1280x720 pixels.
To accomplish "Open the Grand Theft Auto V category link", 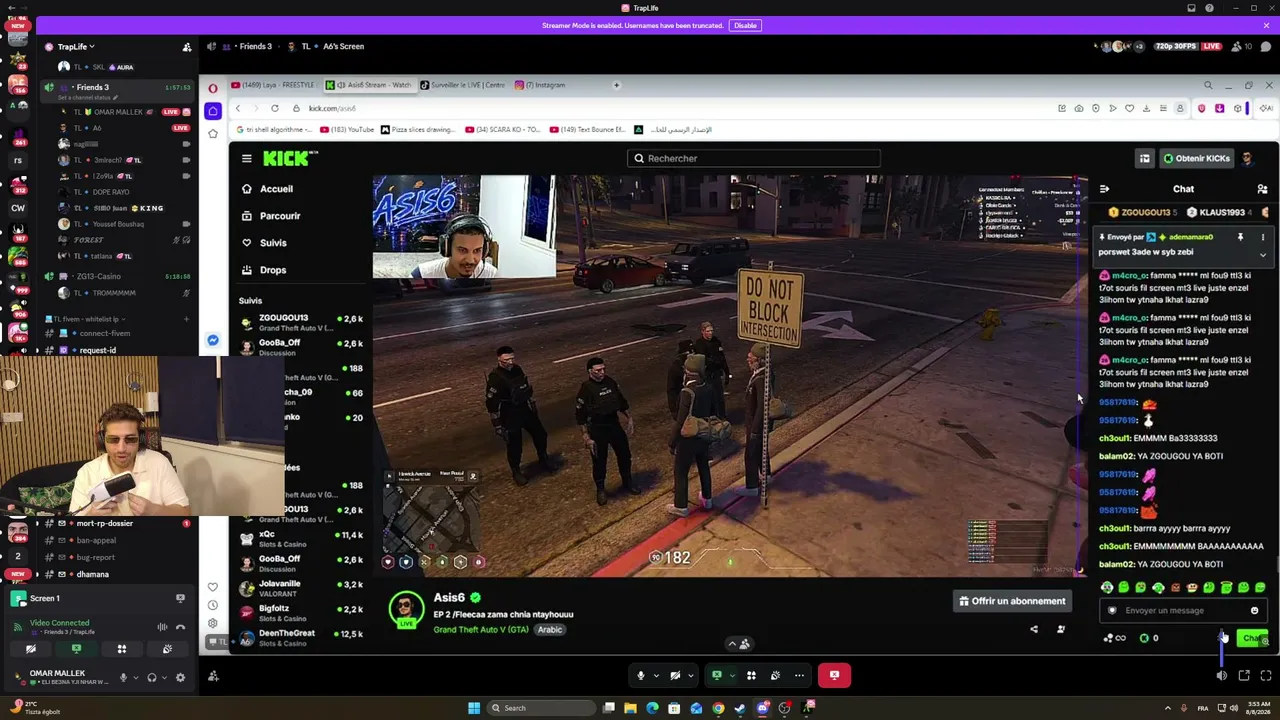I will click(x=481, y=630).
